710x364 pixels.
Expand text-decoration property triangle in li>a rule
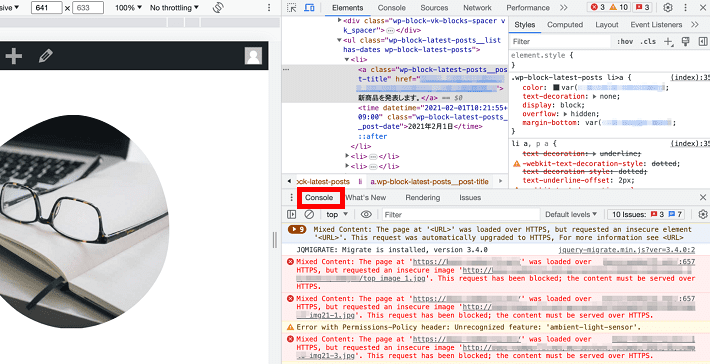pyautogui.click(x=596, y=97)
